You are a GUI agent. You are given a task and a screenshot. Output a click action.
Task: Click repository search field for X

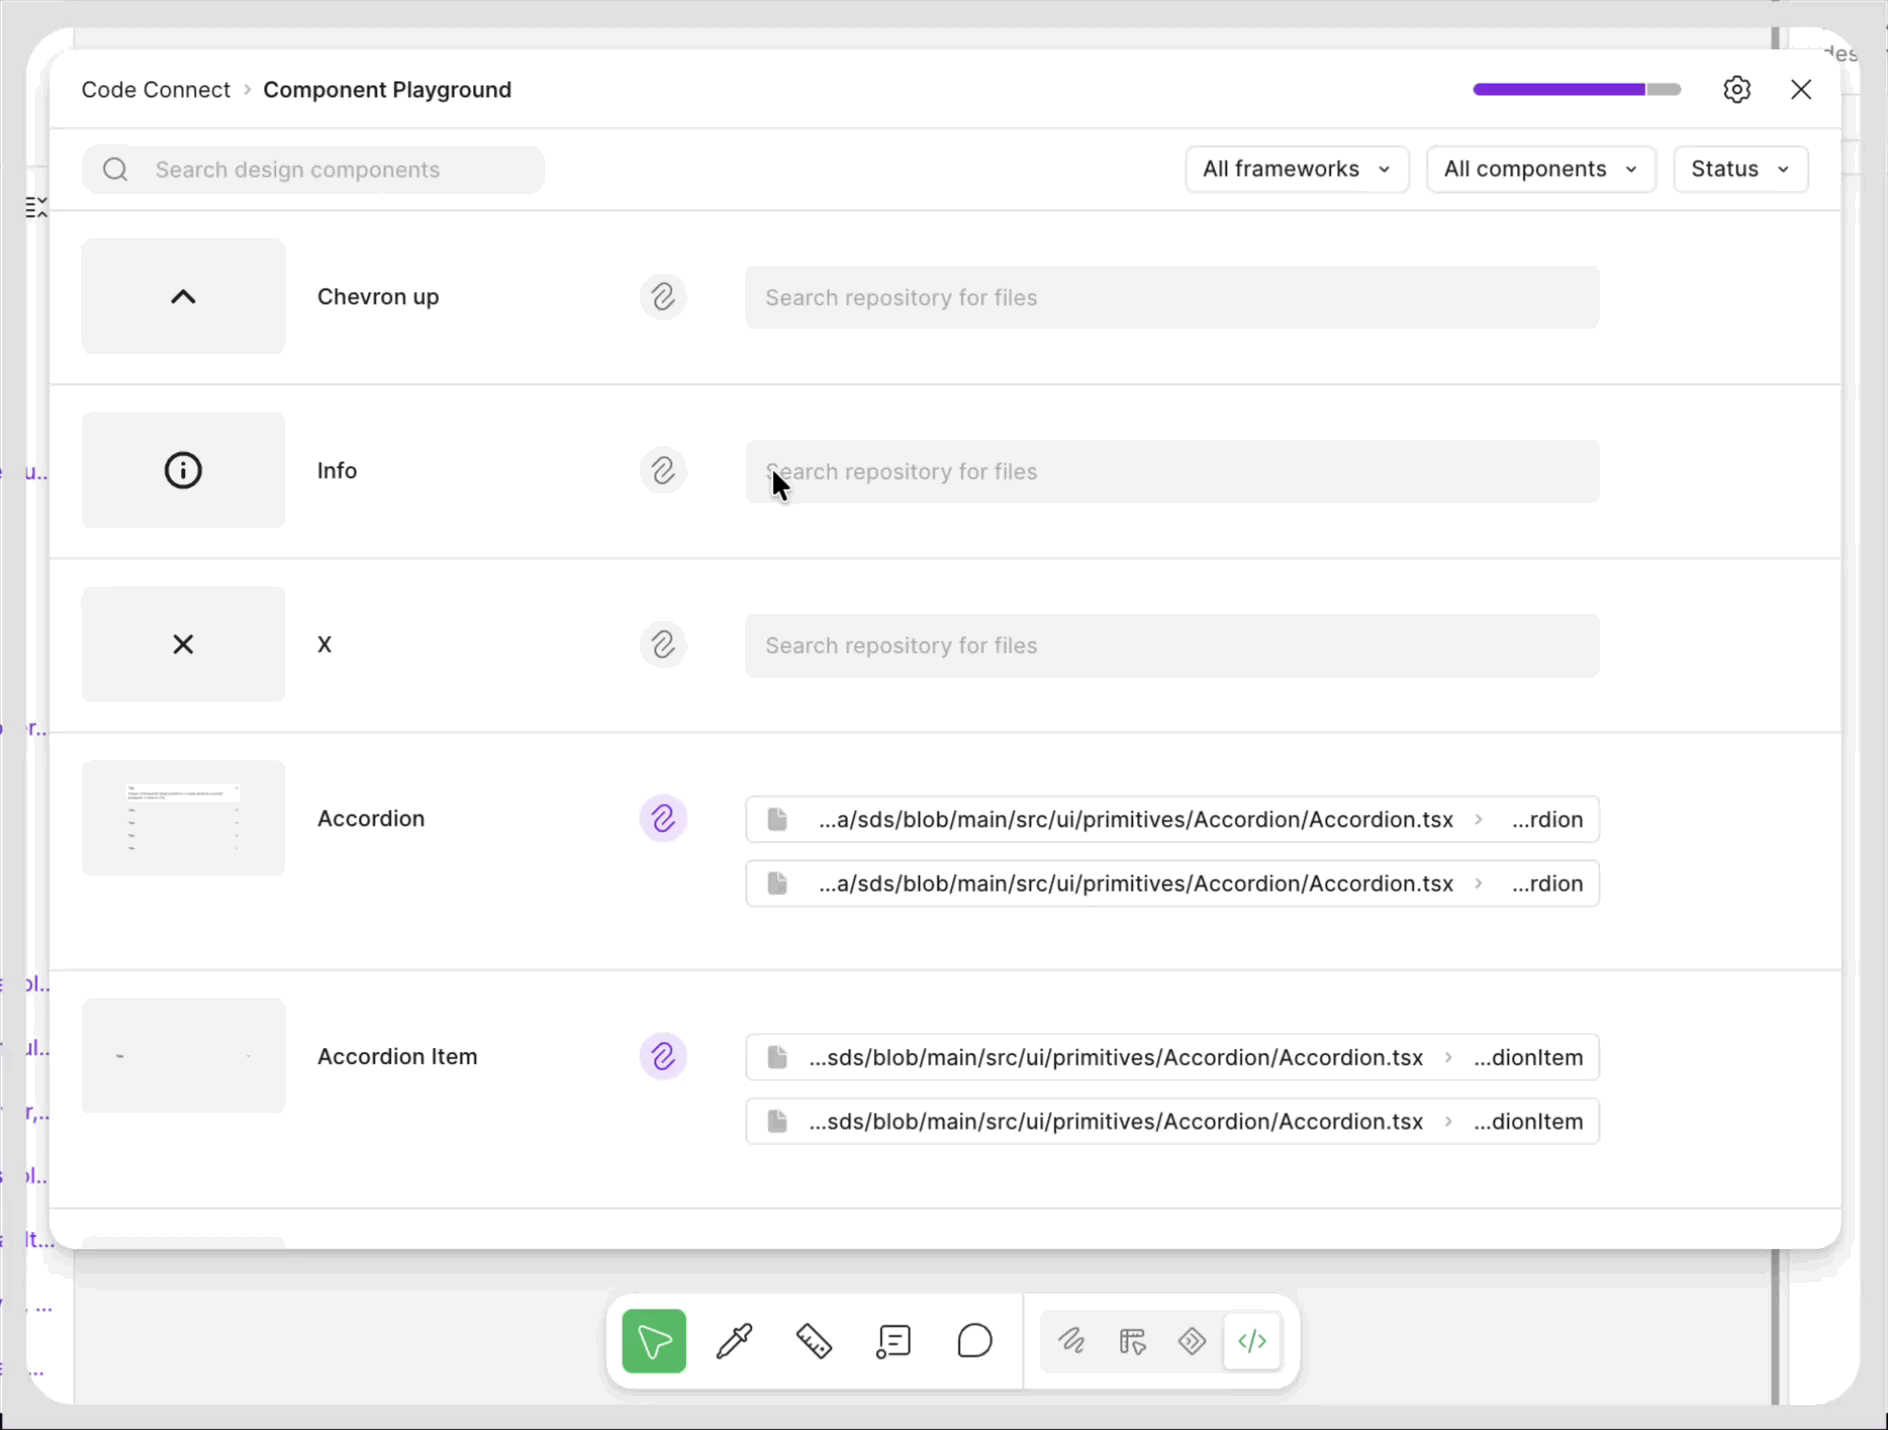click(x=1172, y=645)
